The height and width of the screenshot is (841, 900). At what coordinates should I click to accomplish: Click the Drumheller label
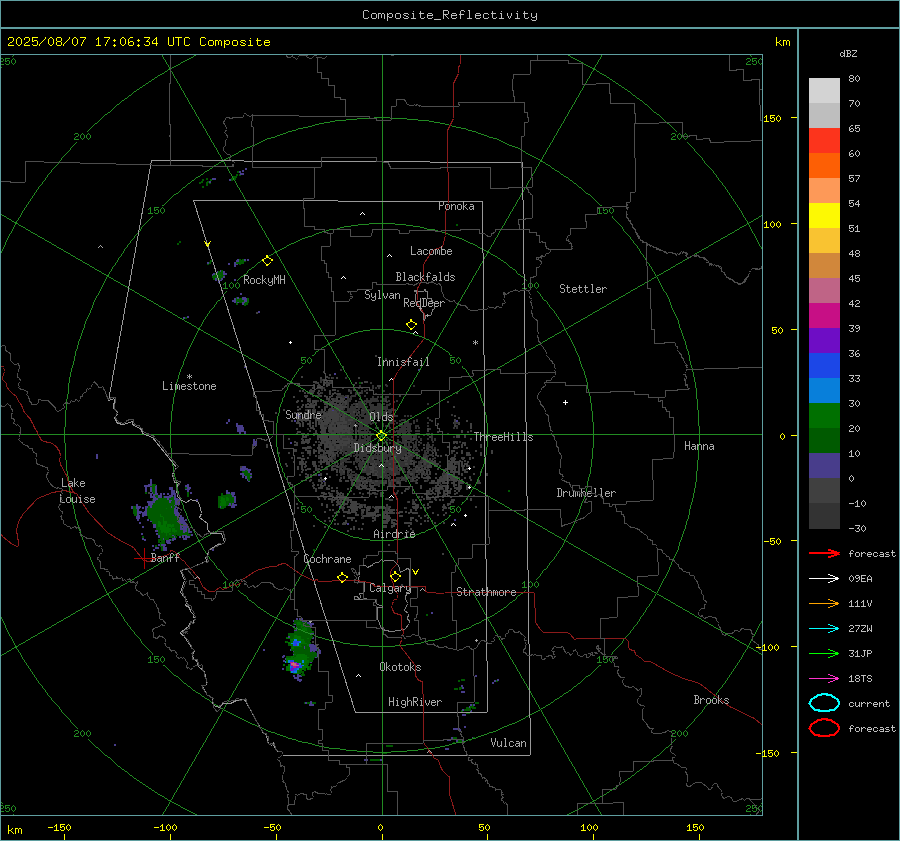(x=586, y=493)
